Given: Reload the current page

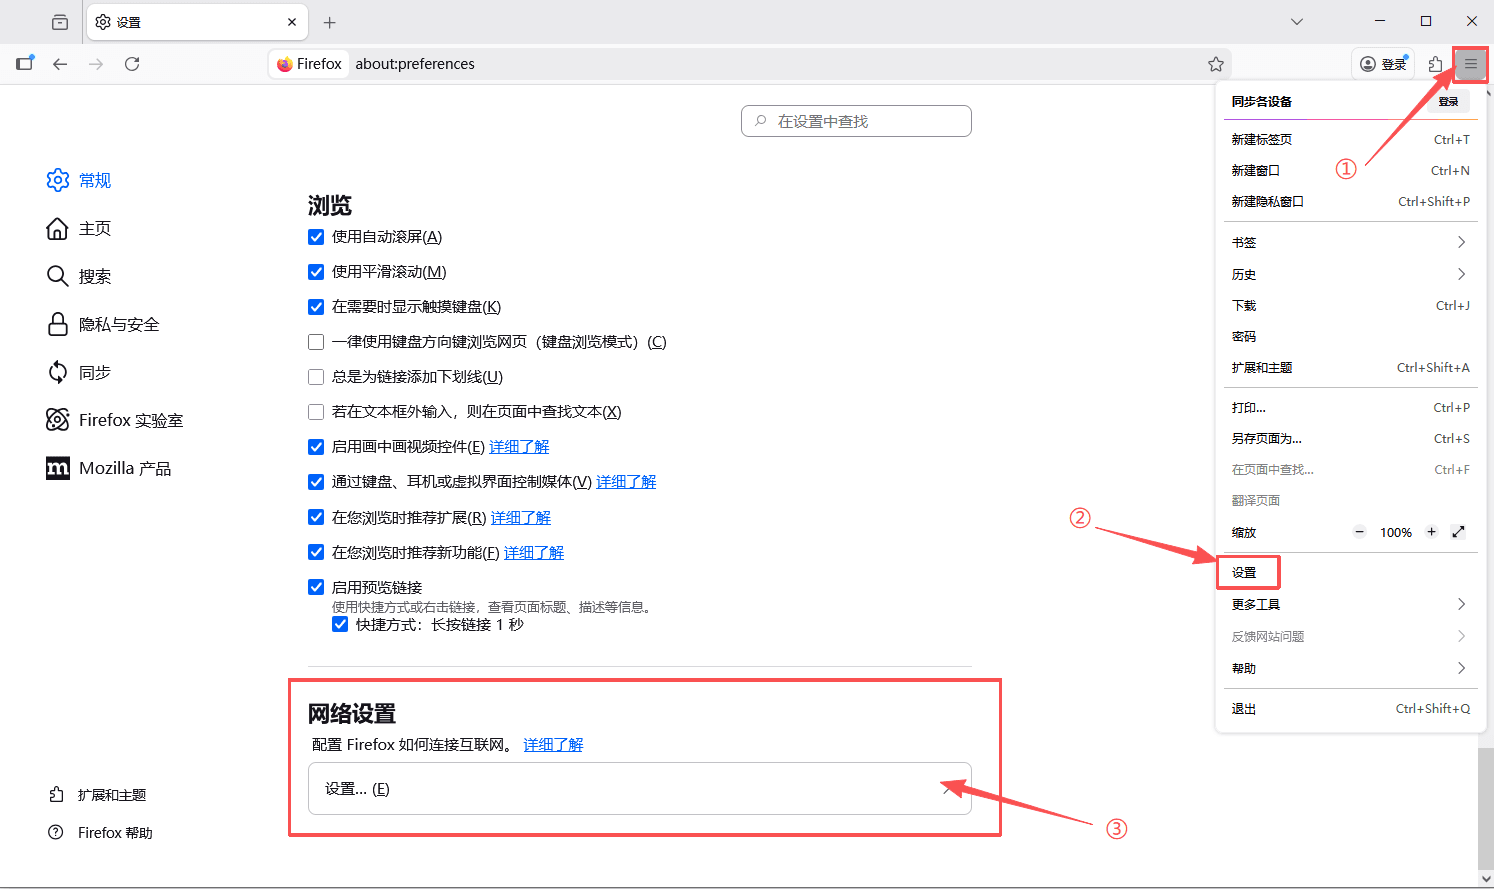Looking at the screenshot, I should 132,64.
